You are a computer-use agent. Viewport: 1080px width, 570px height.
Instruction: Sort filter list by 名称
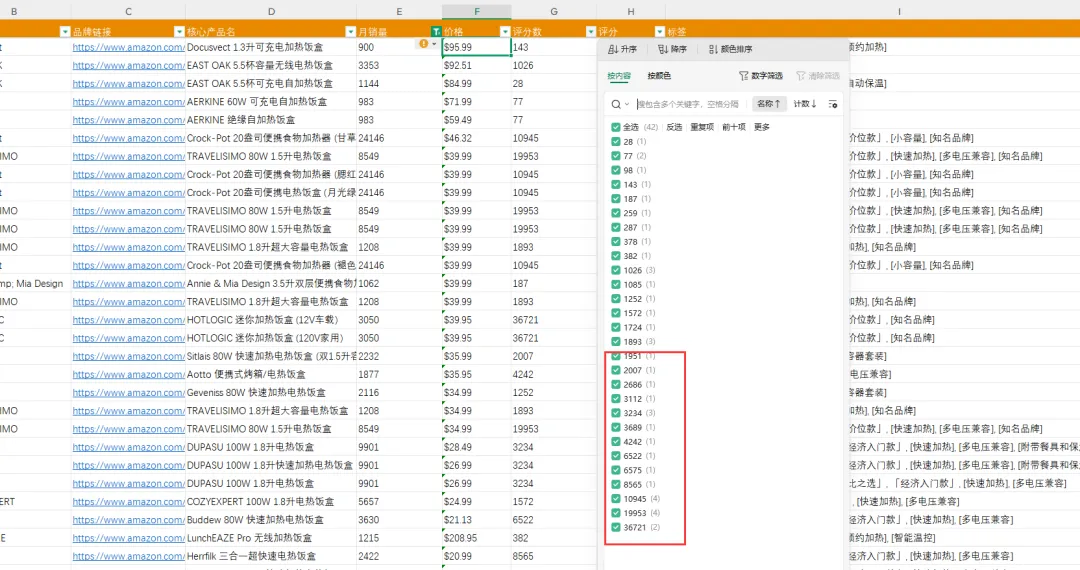[768, 104]
